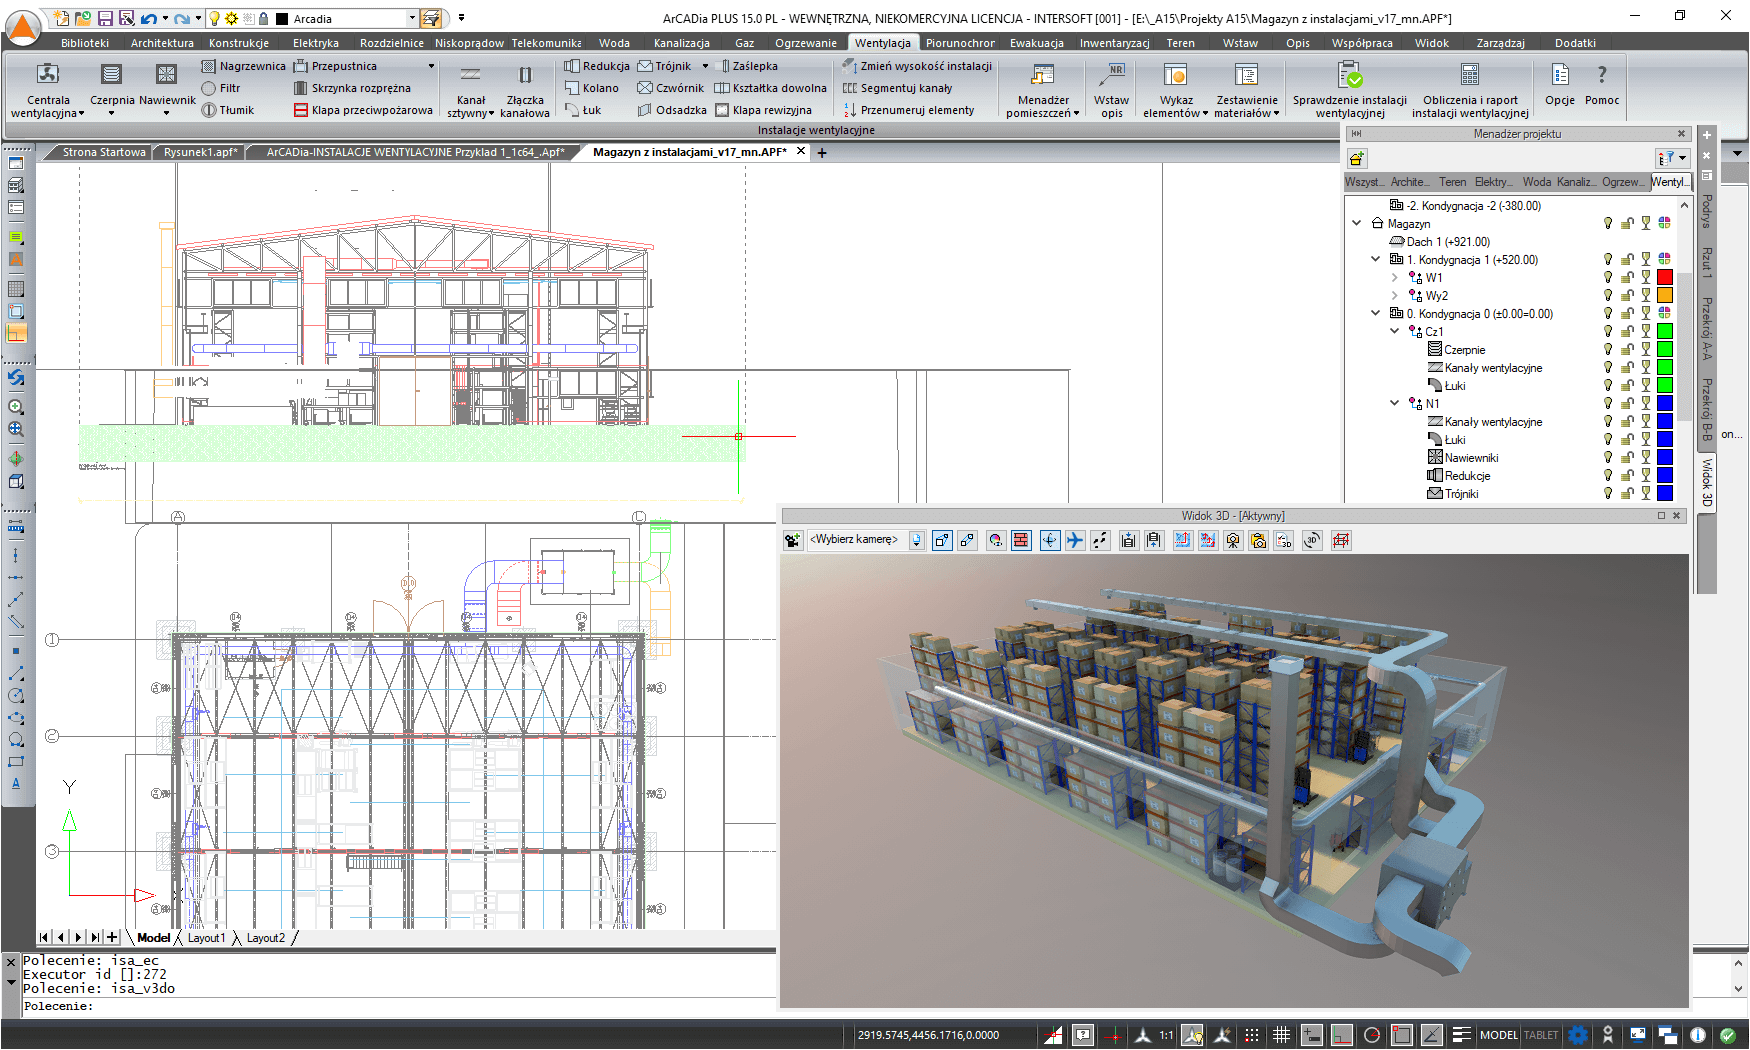Insert a Tłumik silencer element
This screenshot has width=1750, height=1050.
coord(228,110)
